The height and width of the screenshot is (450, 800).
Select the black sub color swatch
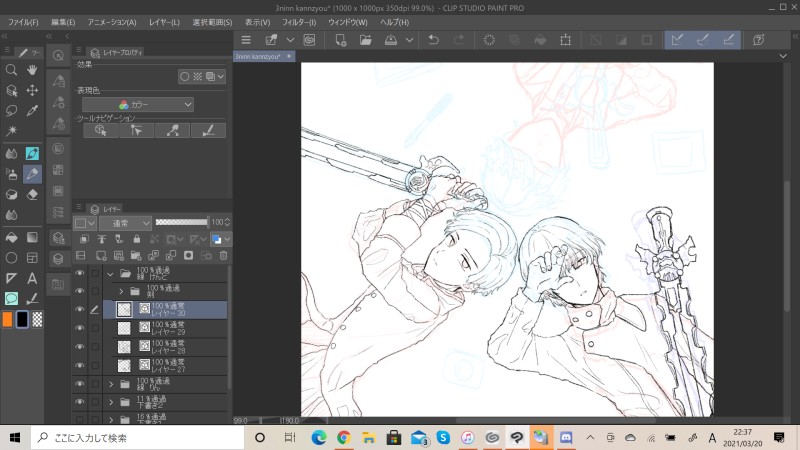[x=22, y=319]
